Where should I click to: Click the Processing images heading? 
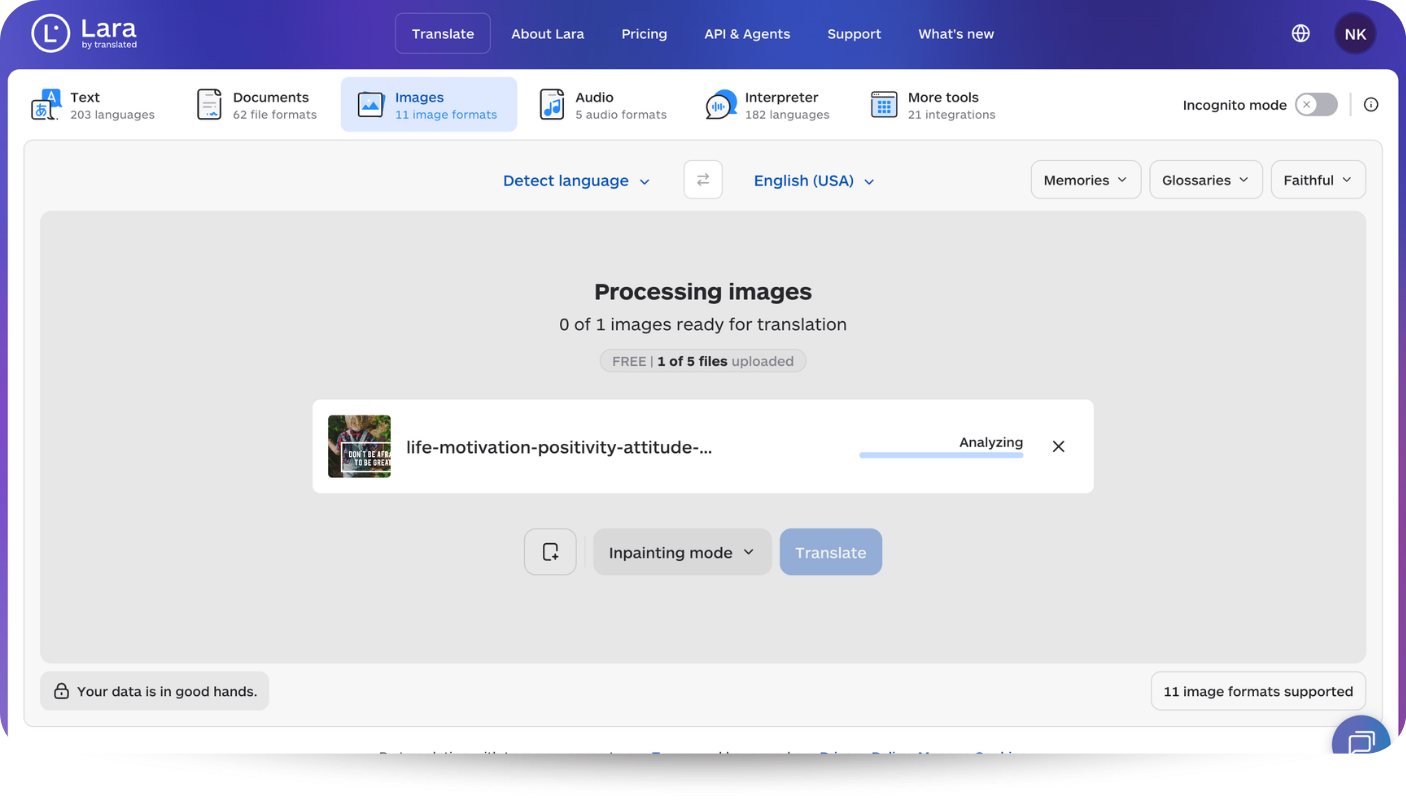(x=703, y=292)
